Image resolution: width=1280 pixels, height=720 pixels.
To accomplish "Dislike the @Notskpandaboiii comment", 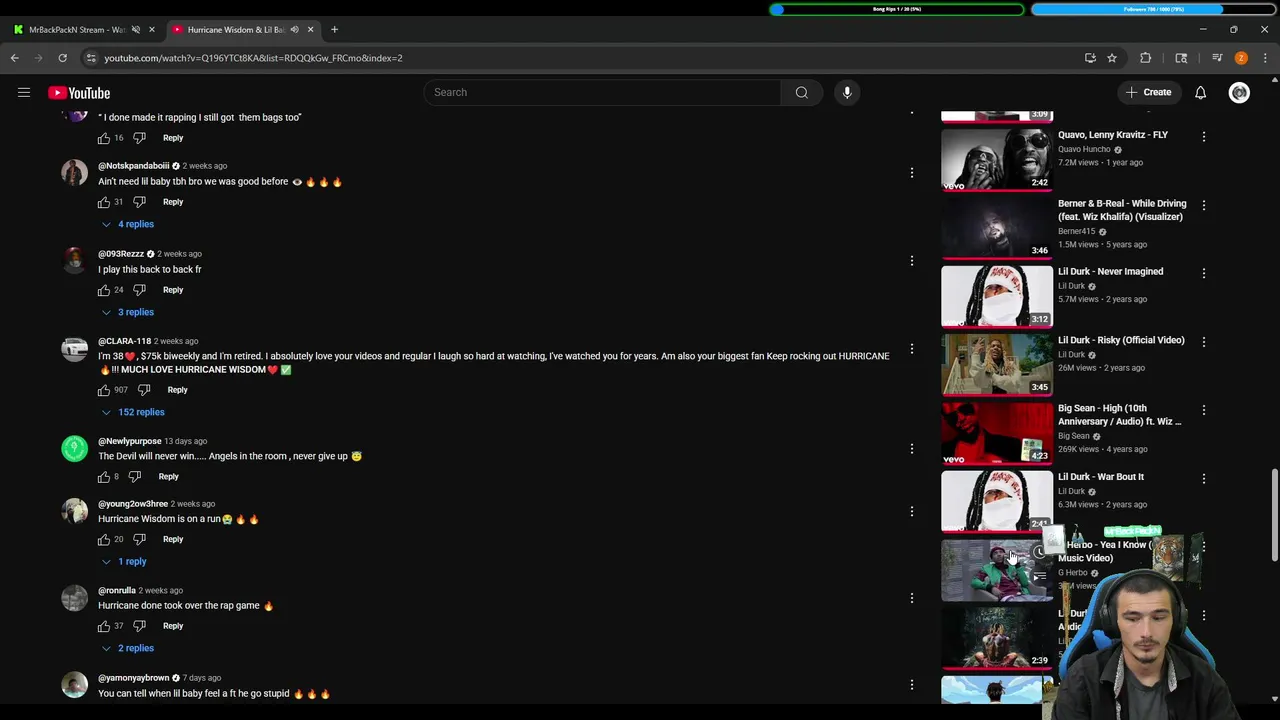I will (140, 202).
